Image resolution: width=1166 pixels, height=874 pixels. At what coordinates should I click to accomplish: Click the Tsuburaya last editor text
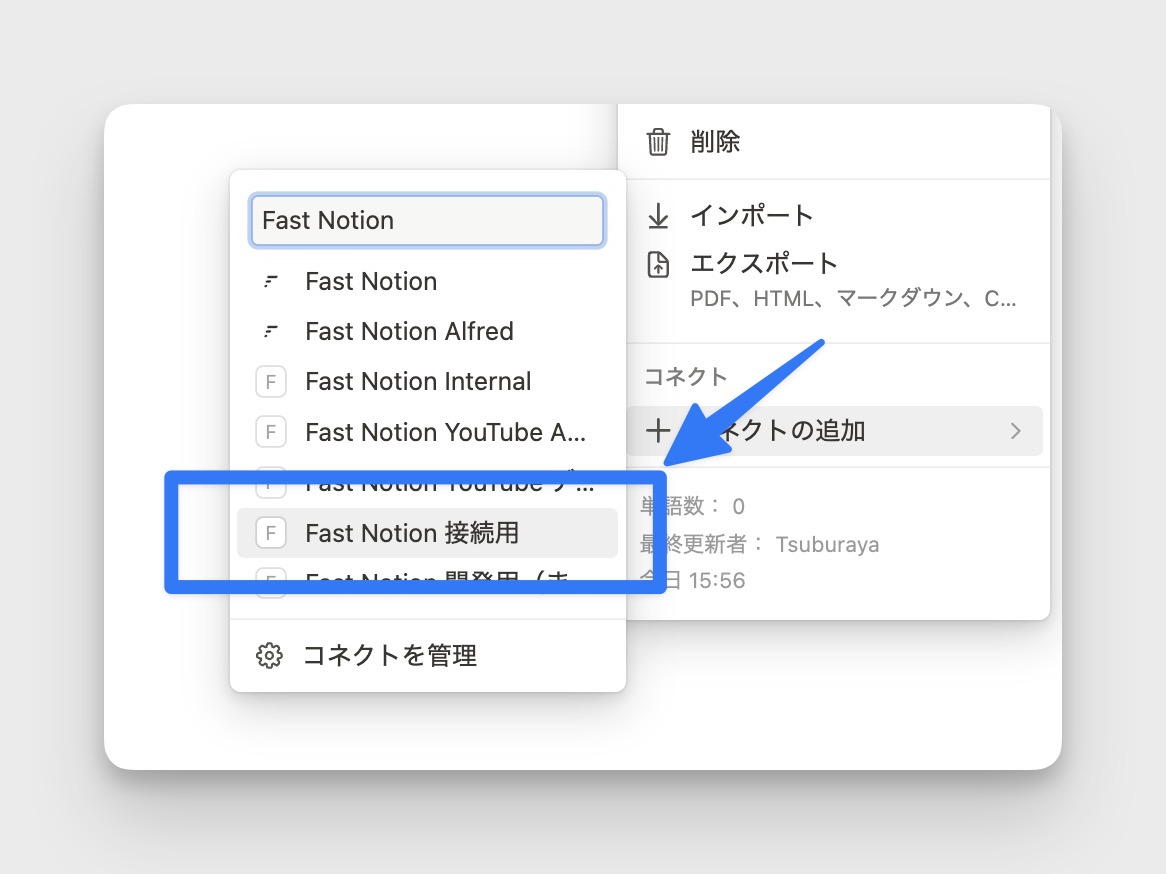(827, 544)
